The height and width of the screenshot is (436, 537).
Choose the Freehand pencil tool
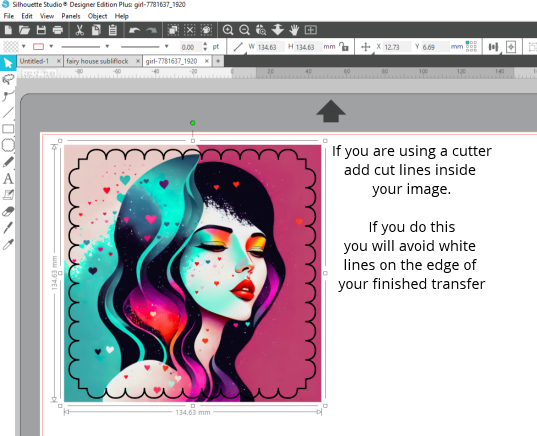point(8,162)
